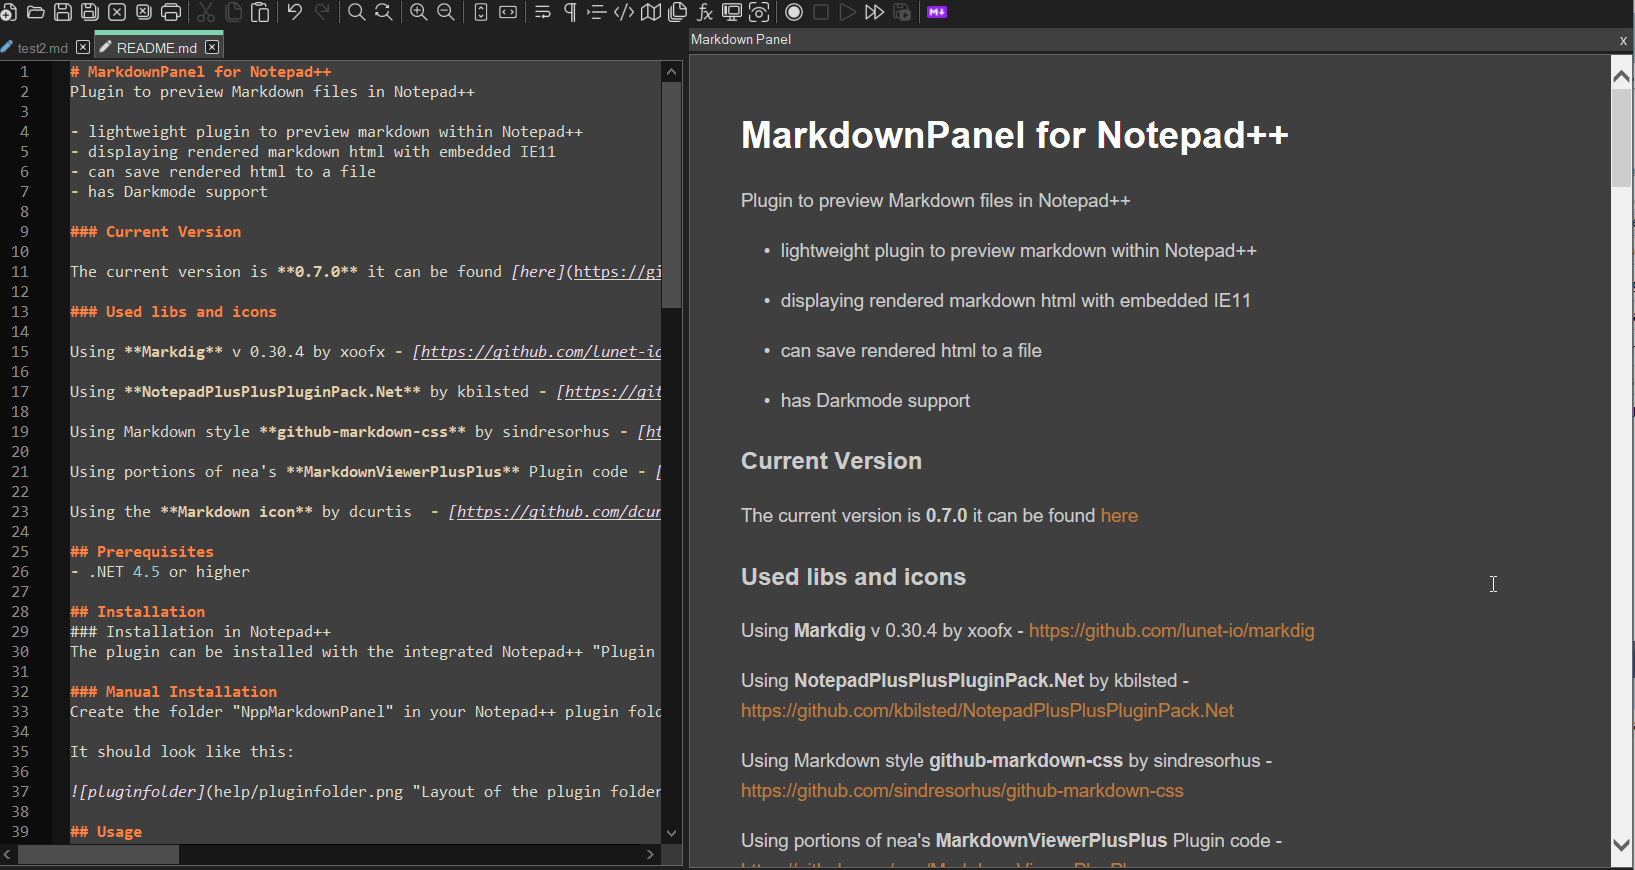Open the NotepadPlusPlusPluginPack.Net link

click(x=987, y=711)
